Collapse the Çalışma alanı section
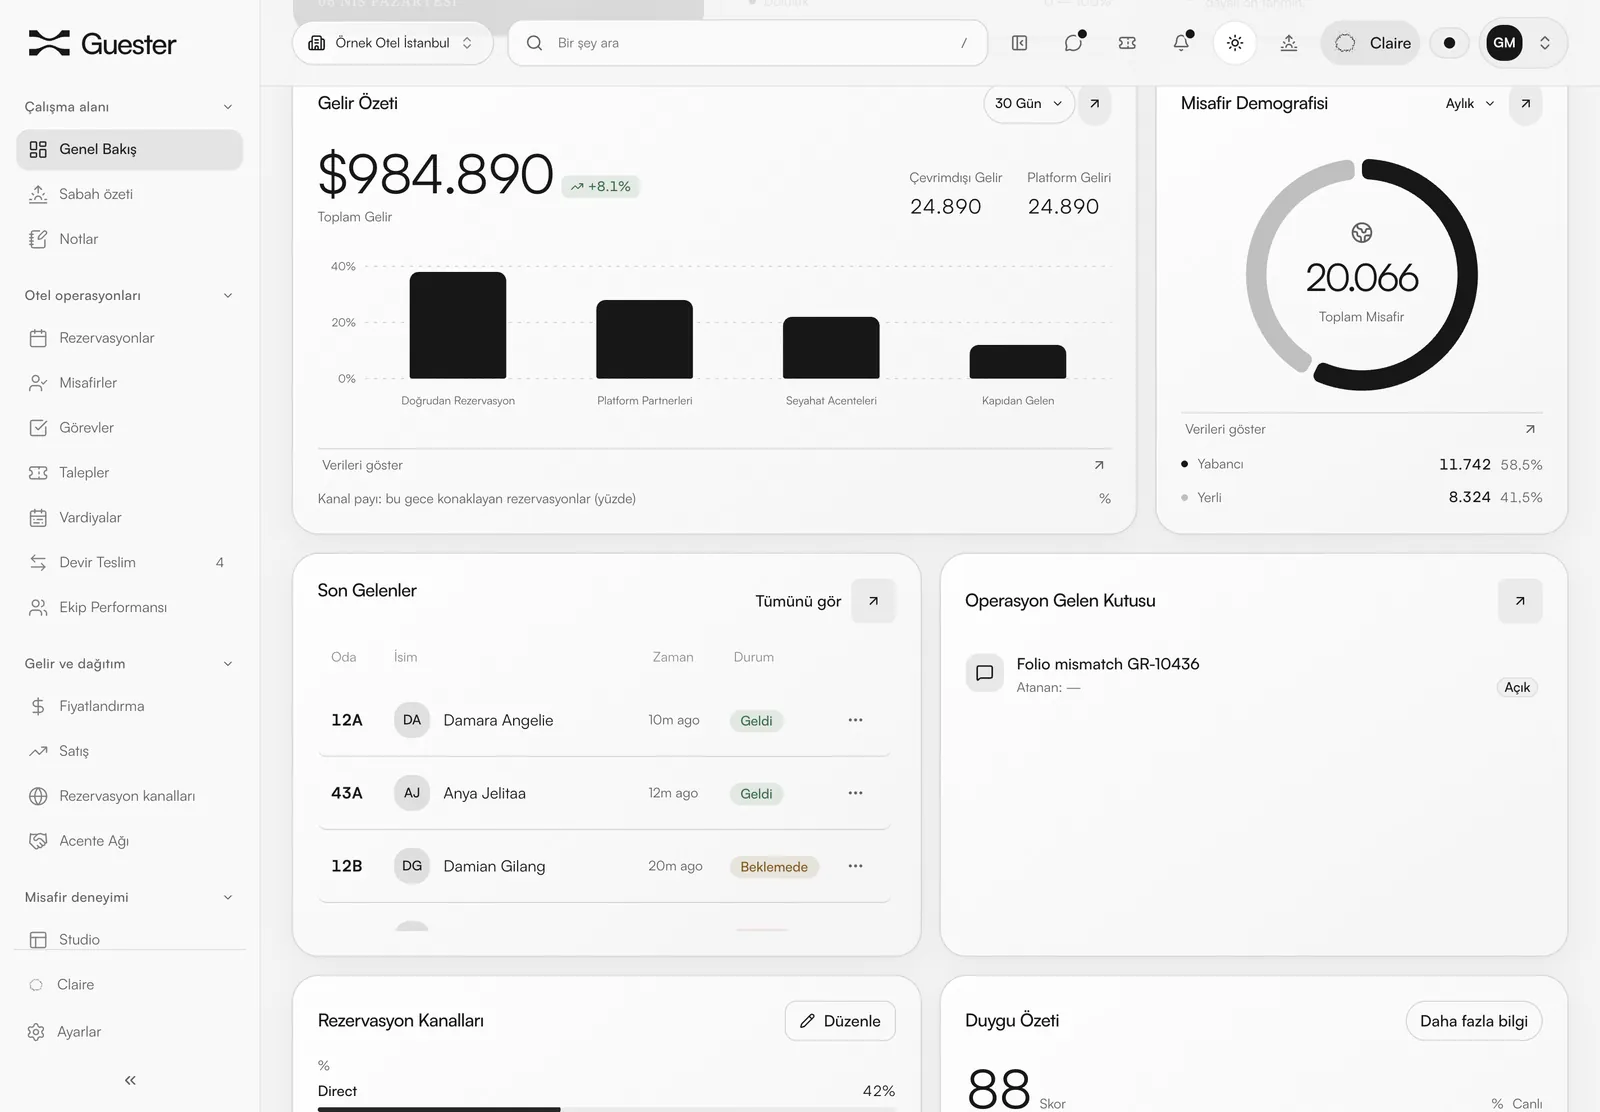 (x=129, y=107)
